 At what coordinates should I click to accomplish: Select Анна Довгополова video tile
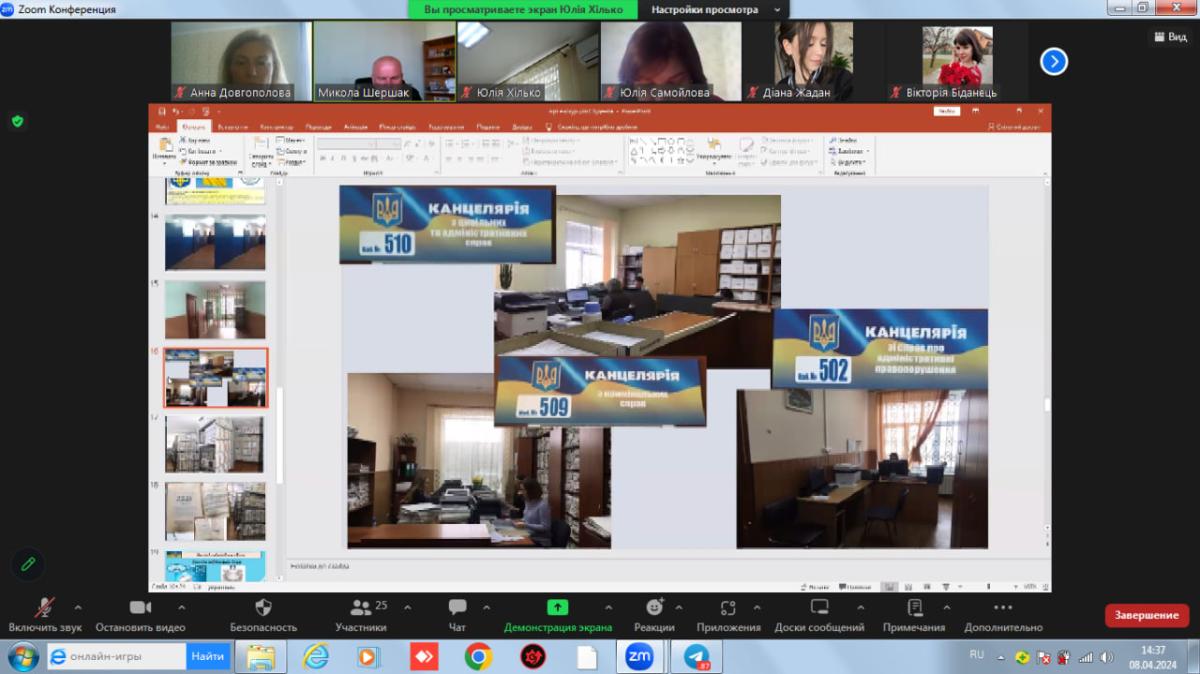coord(241,61)
